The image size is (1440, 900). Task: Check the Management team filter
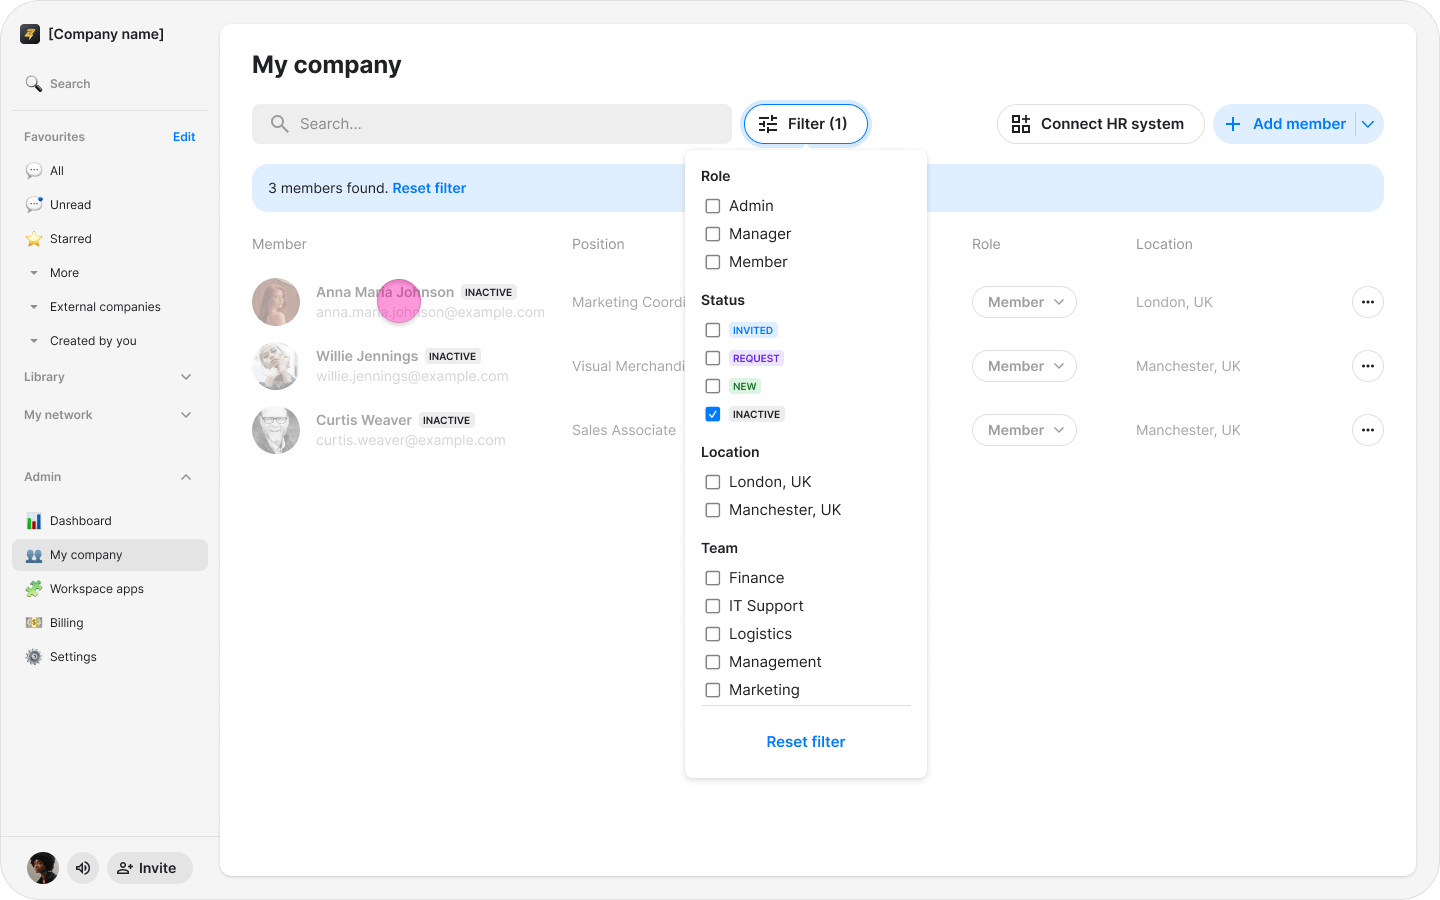point(713,662)
